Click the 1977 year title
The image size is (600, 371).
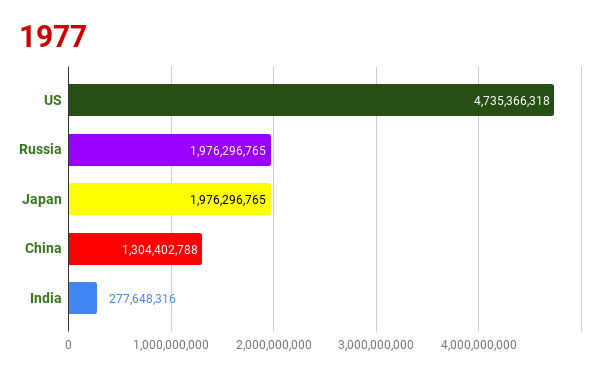(x=53, y=36)
